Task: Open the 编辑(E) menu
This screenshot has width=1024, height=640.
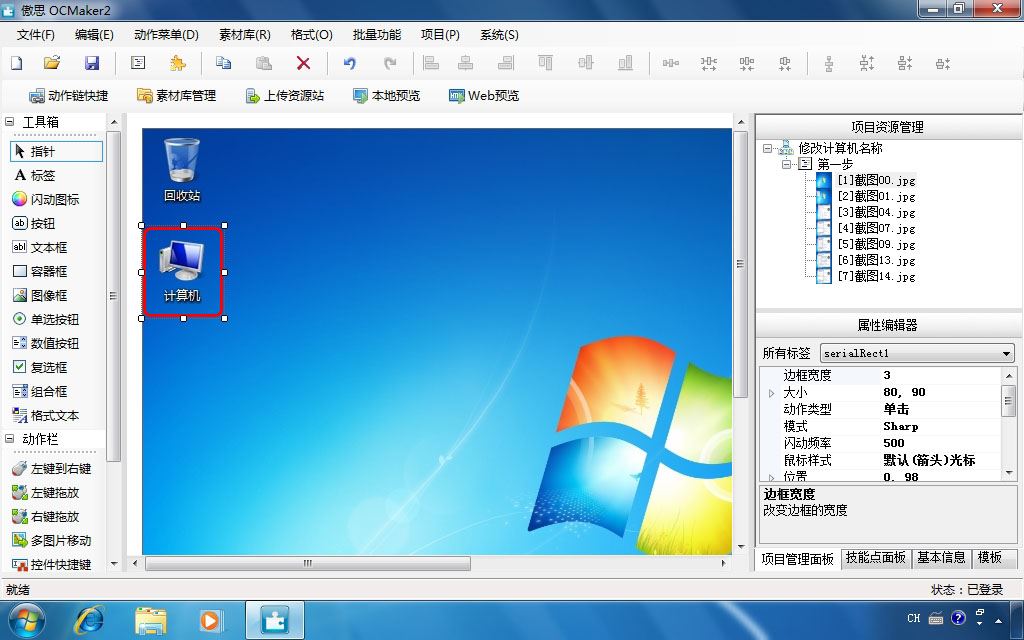Action: tap(94, 35)
